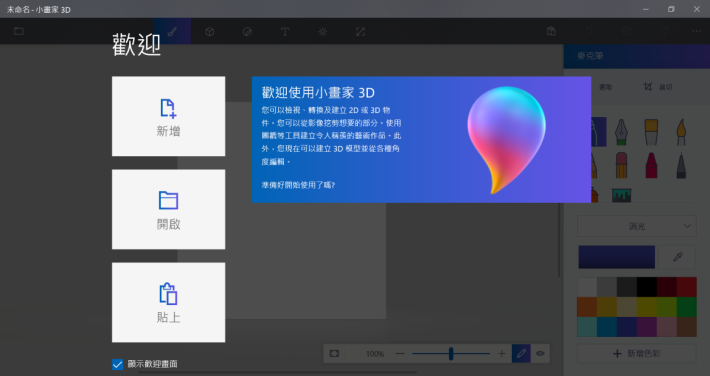Pick the dark green swatch at row end
710x376 pixels.
coord(686,307)
